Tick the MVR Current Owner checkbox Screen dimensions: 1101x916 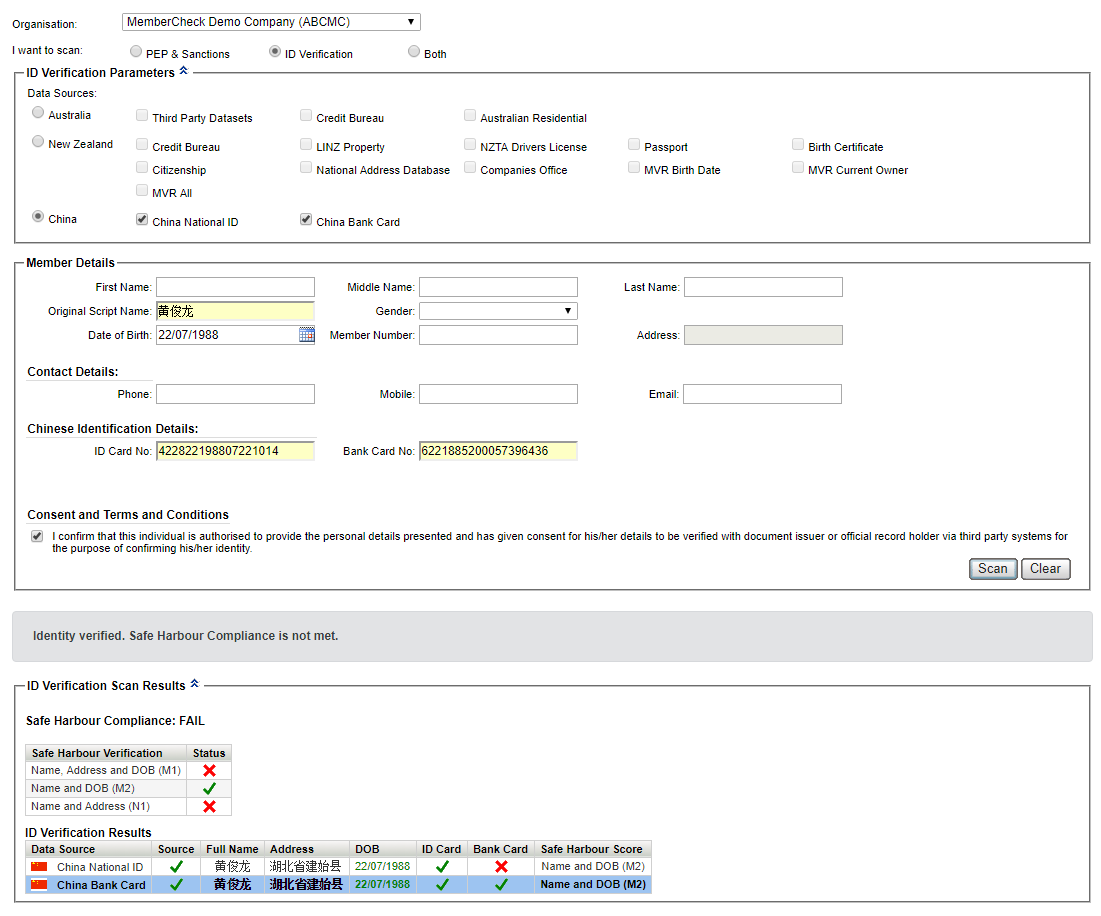click(798, 167)
